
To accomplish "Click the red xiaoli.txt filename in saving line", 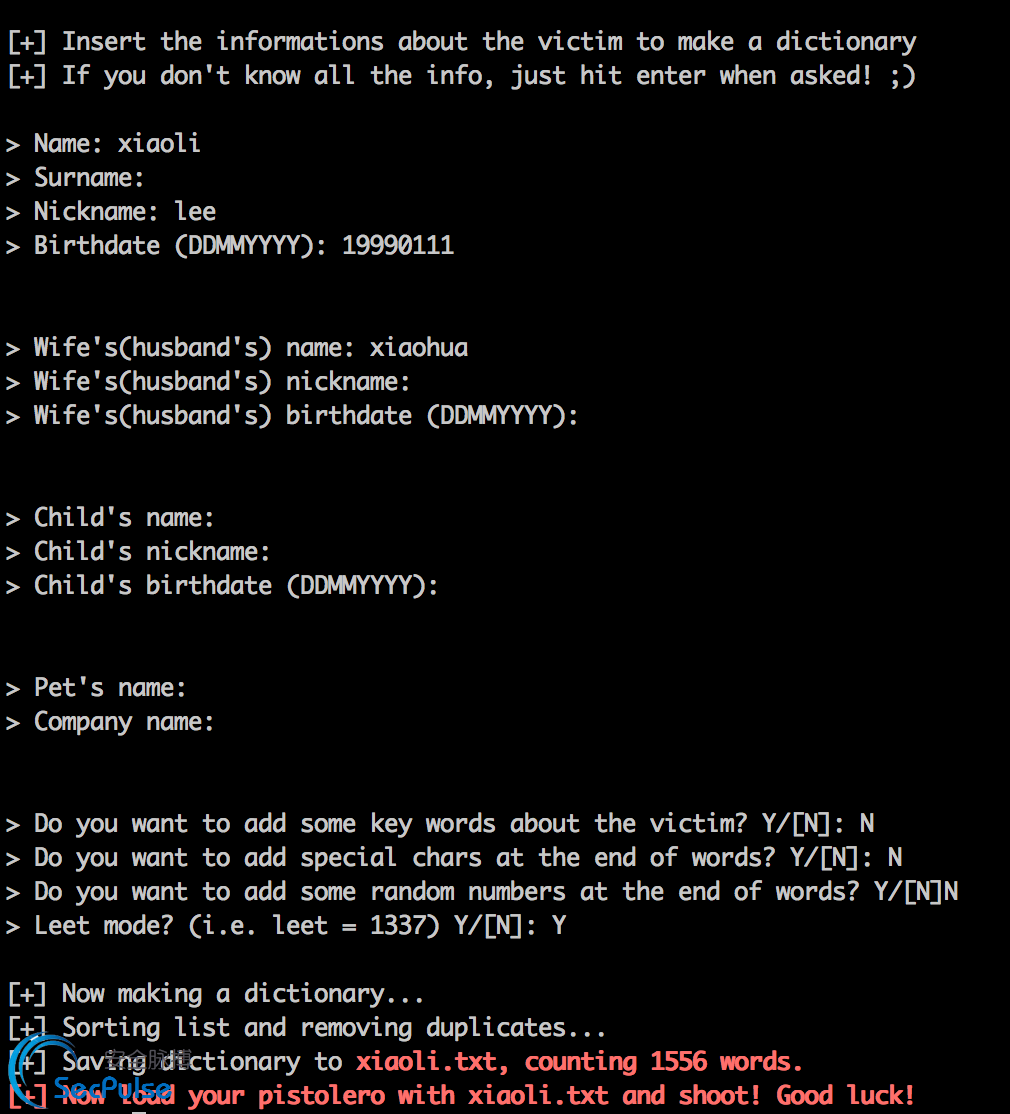I will 425,1062.
